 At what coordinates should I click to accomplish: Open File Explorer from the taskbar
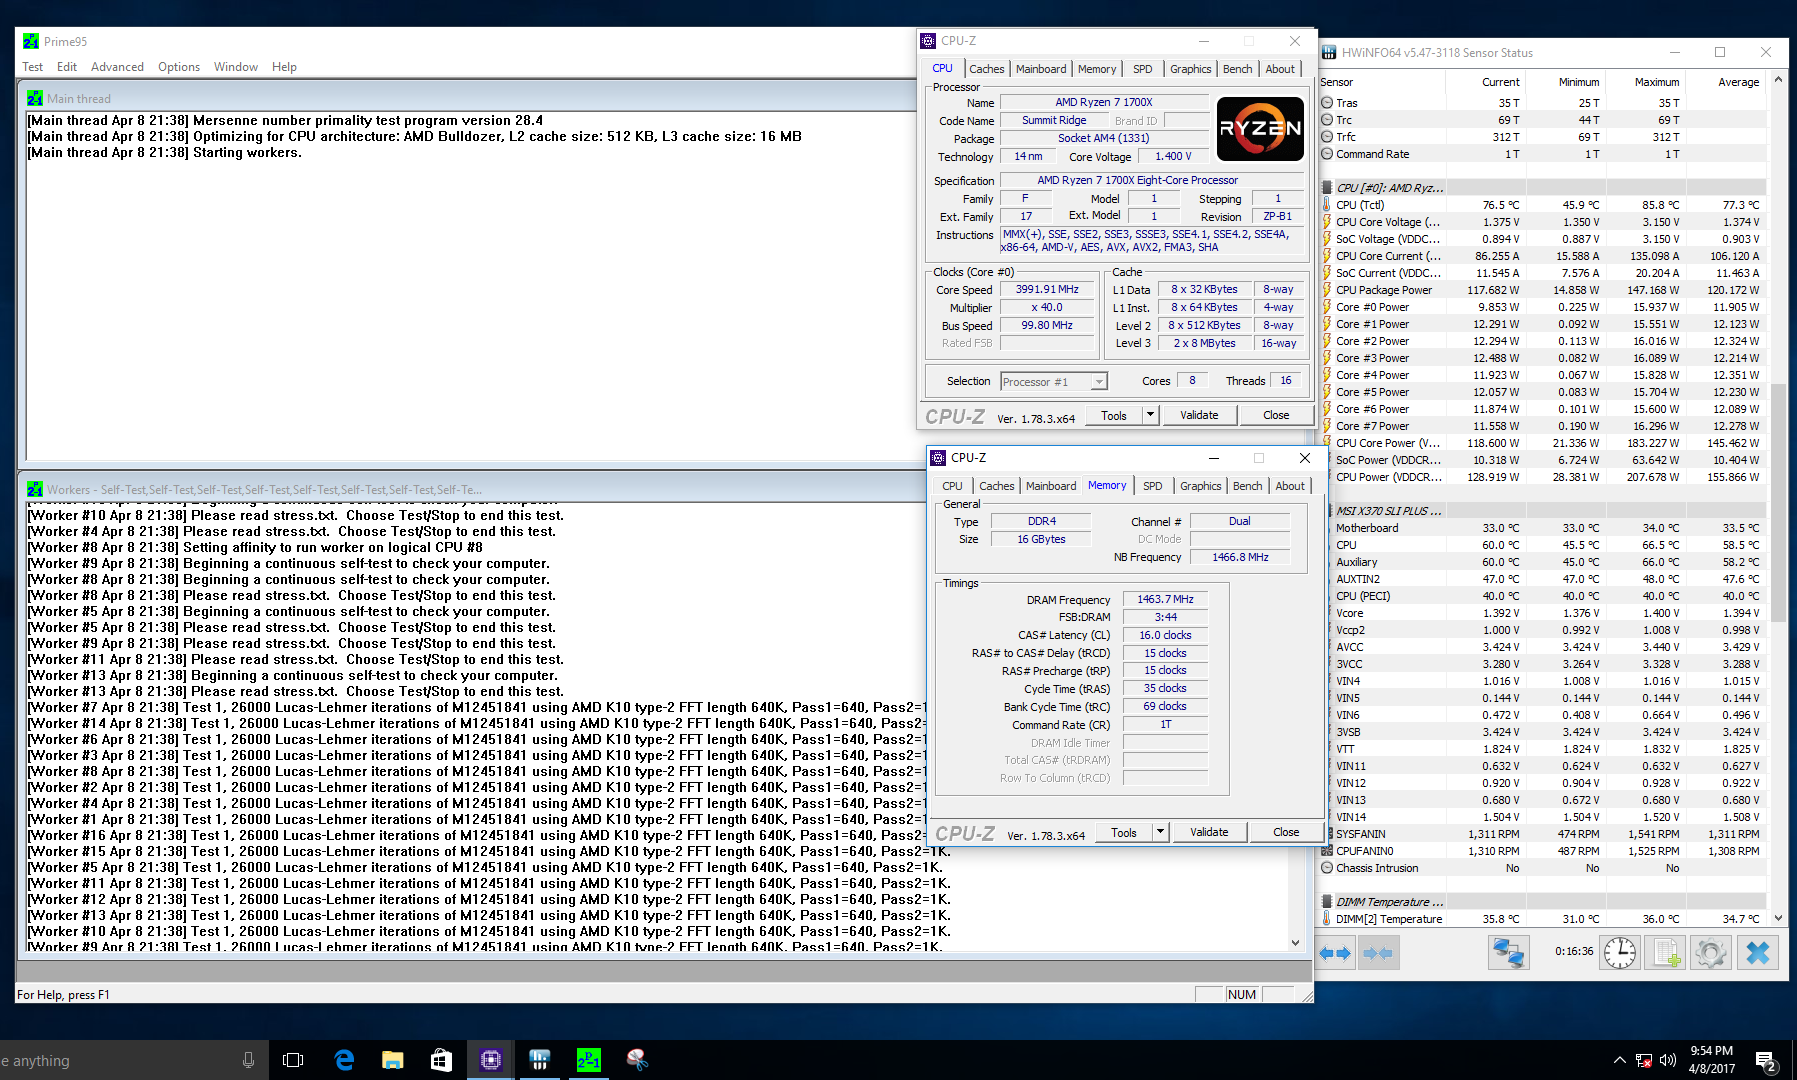[393, 1060]
